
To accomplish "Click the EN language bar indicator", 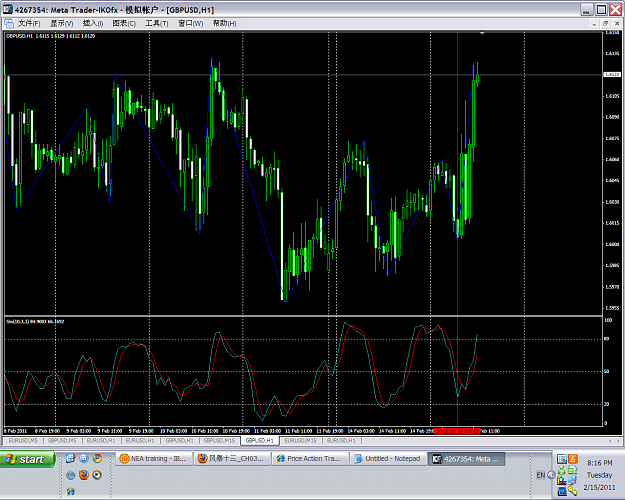I will (x=540, y=475).
